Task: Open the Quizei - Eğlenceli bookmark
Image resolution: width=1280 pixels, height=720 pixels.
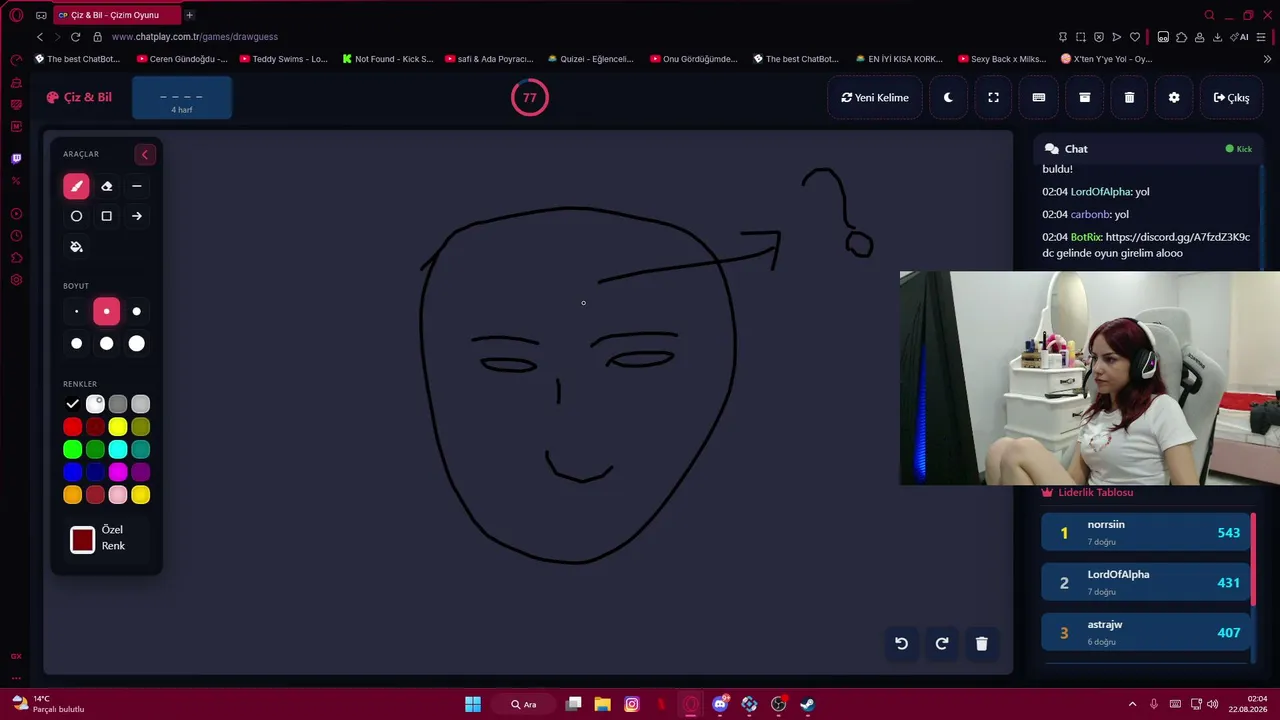Action: coord(590,59)
